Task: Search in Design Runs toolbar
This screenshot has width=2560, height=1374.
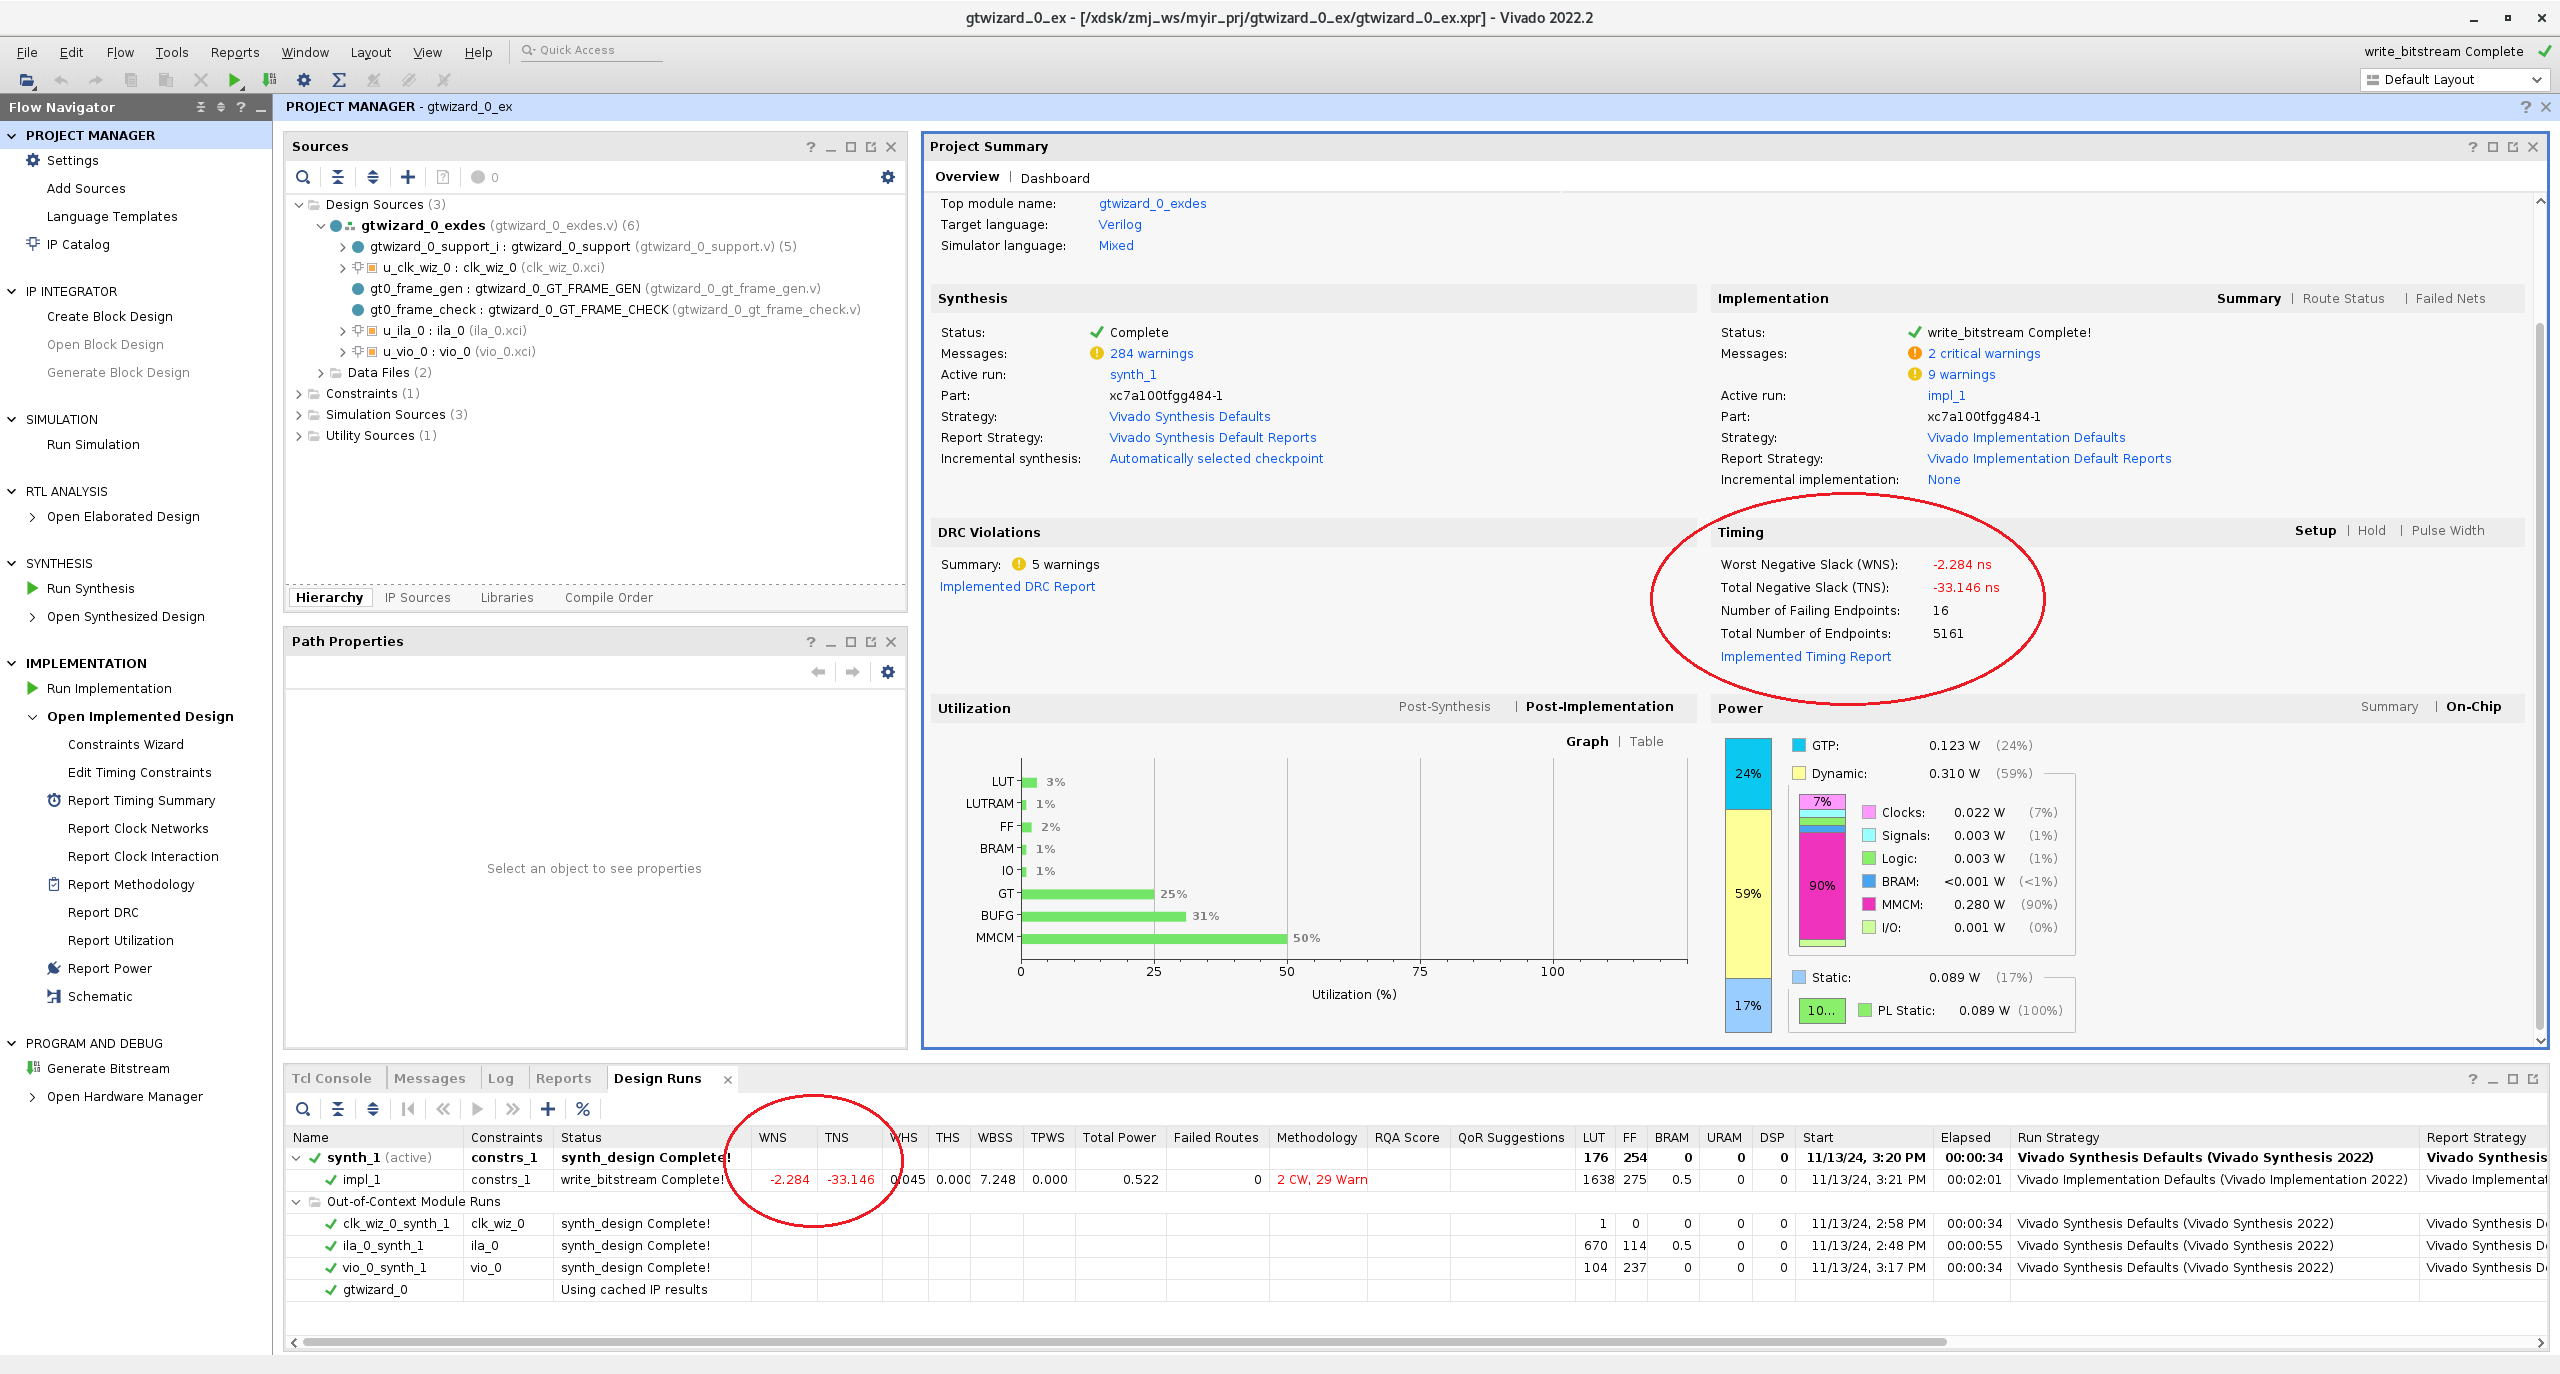Action: 303,1109
